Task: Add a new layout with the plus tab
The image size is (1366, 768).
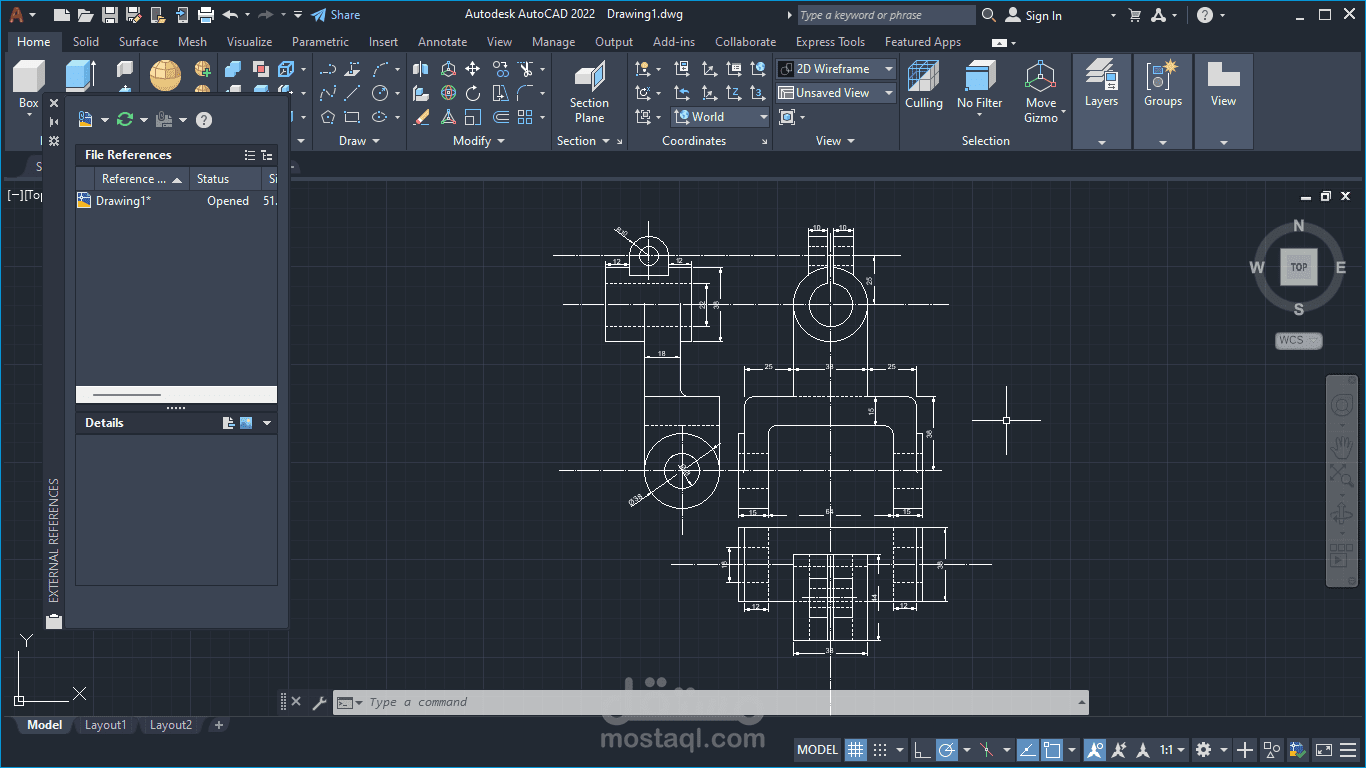Action: [219, 725]
